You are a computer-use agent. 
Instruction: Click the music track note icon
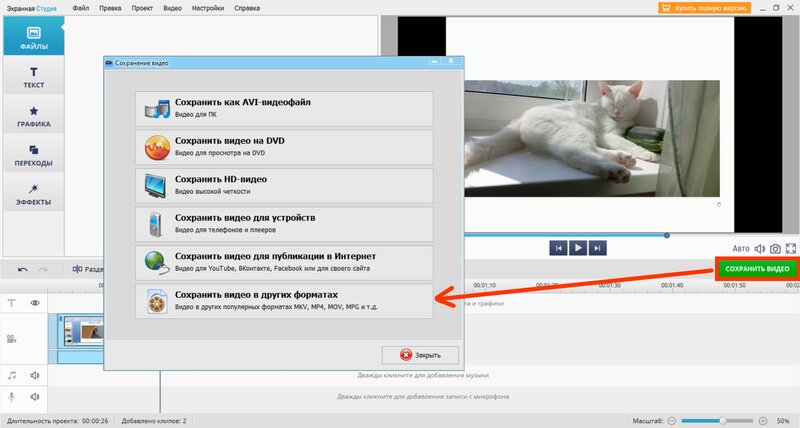12,375
